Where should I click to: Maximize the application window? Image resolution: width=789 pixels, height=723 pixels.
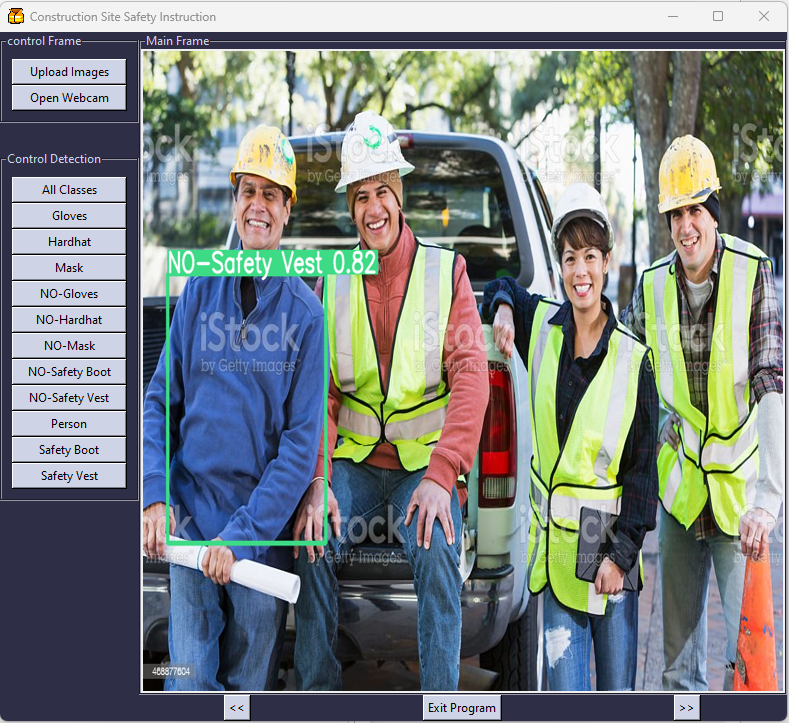[x=718, y=16]
